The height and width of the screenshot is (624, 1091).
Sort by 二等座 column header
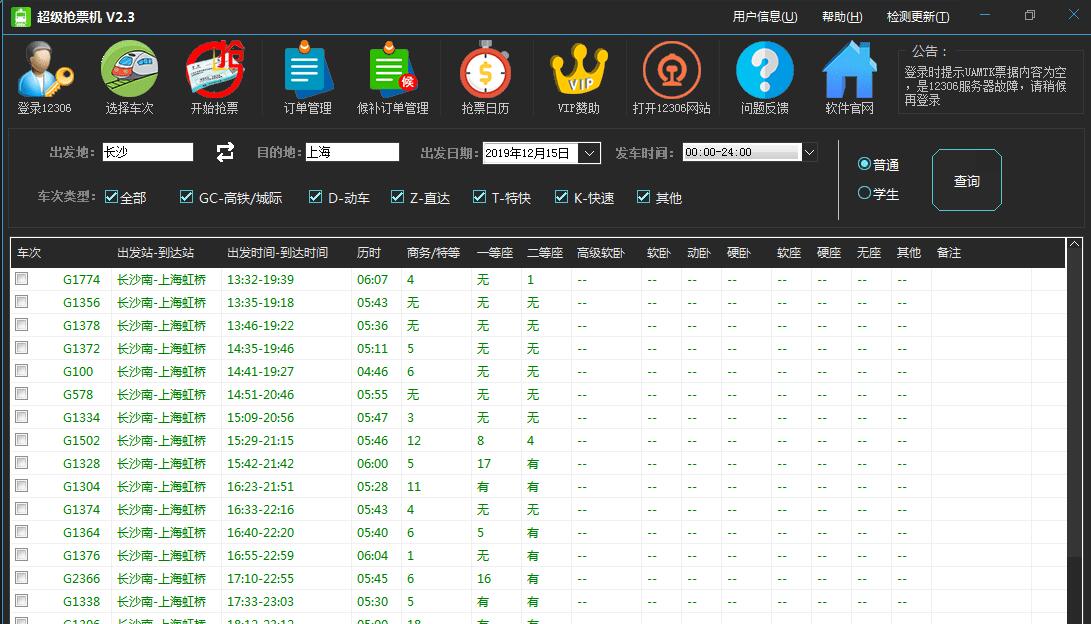coord(545,253)
